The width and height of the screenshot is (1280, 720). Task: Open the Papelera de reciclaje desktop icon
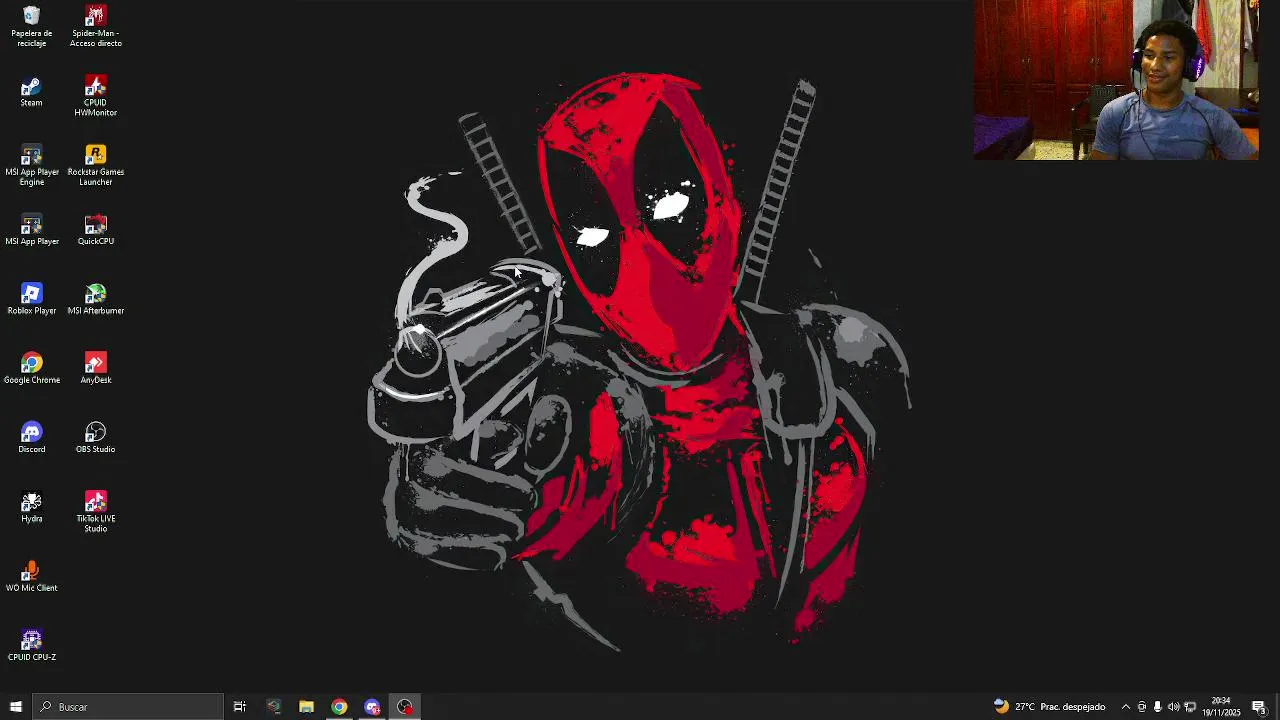31,26
